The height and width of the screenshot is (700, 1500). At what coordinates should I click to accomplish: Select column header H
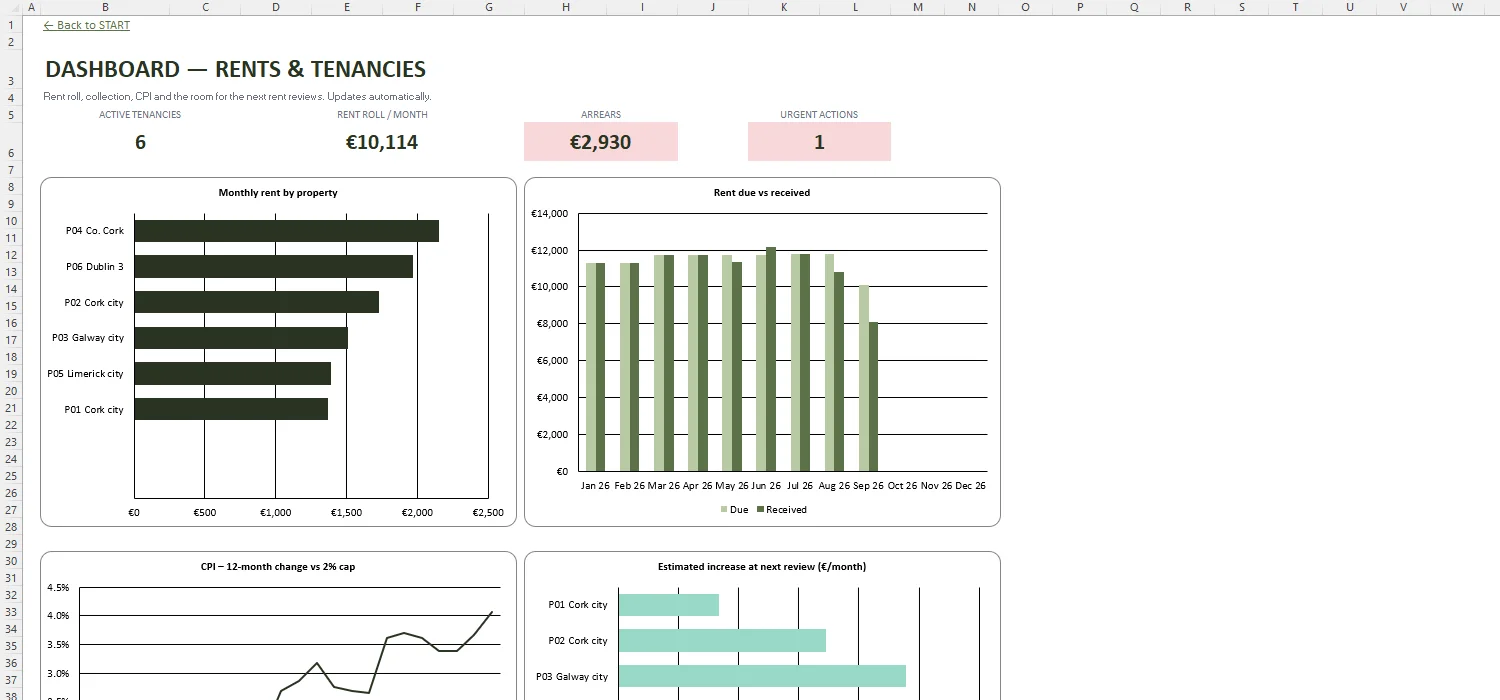coord(566,7)
